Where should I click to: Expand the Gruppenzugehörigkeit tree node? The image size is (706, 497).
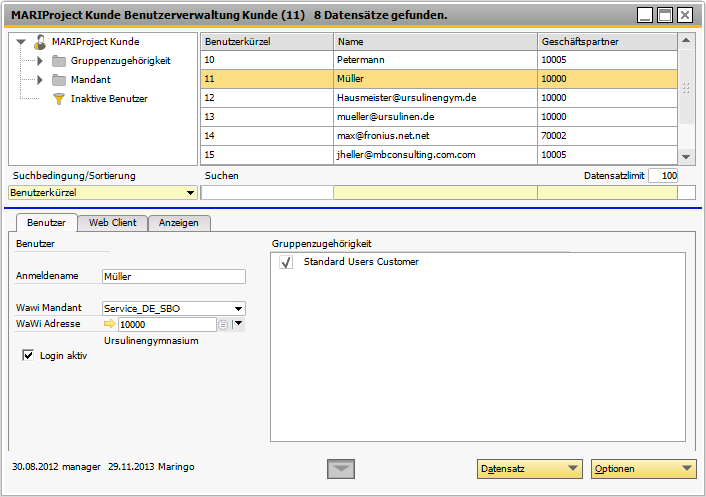point(40,61)
